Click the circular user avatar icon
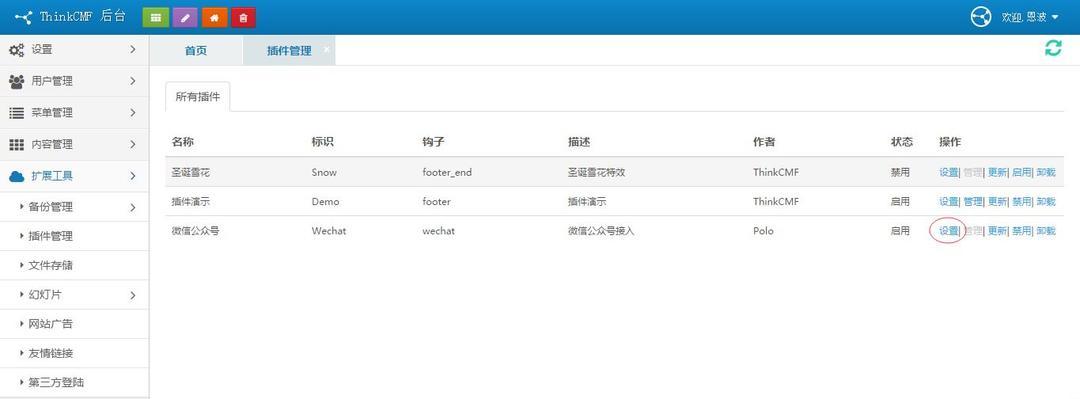 981,17
